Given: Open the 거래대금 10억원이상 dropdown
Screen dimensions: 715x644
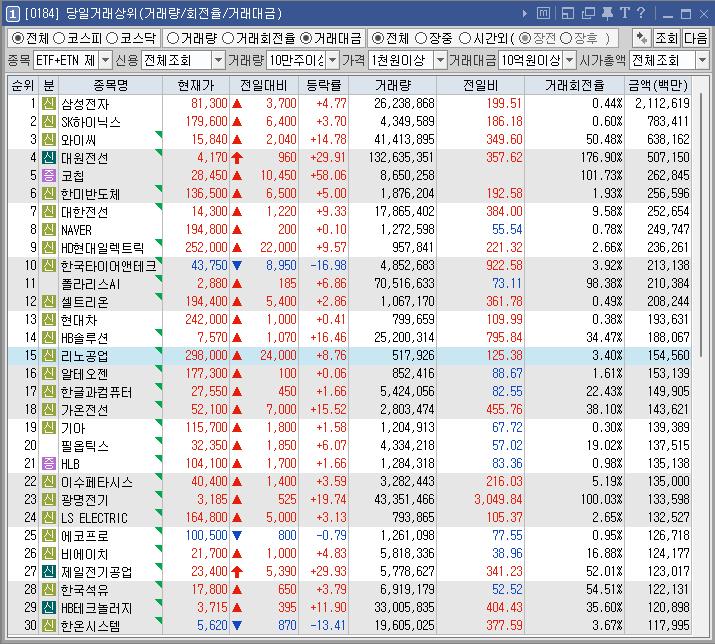Looking at the screenshot, I should tap(570, 60).
